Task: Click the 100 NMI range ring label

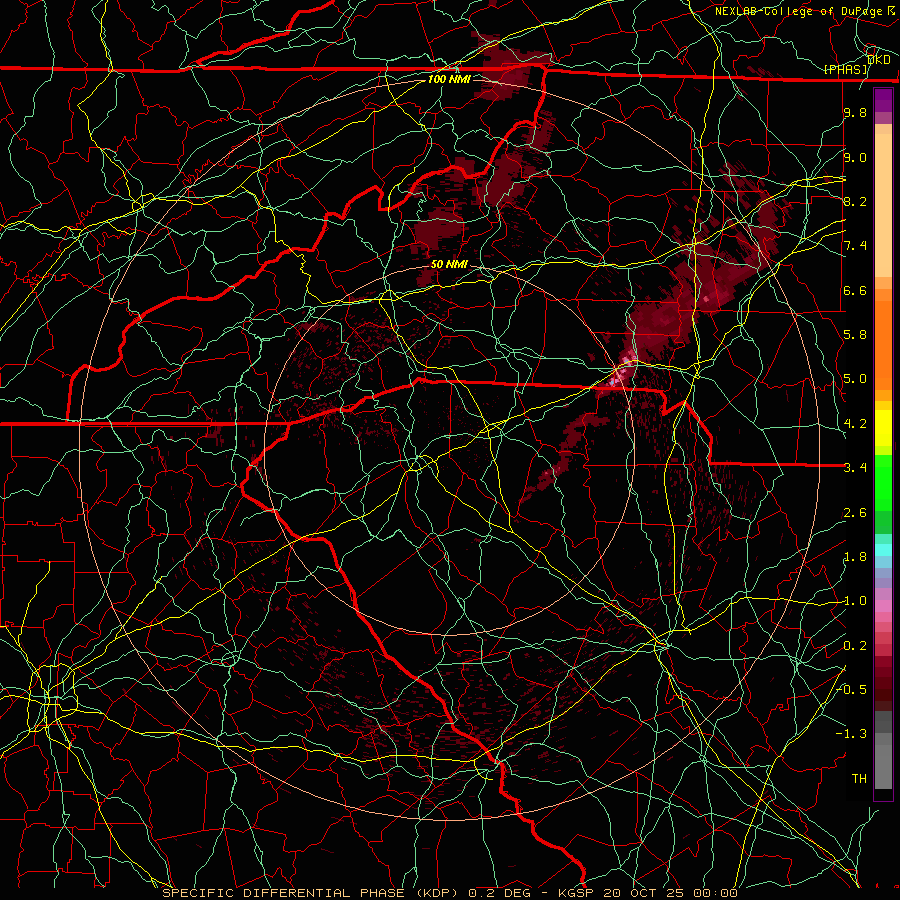Action: (449, 79)
